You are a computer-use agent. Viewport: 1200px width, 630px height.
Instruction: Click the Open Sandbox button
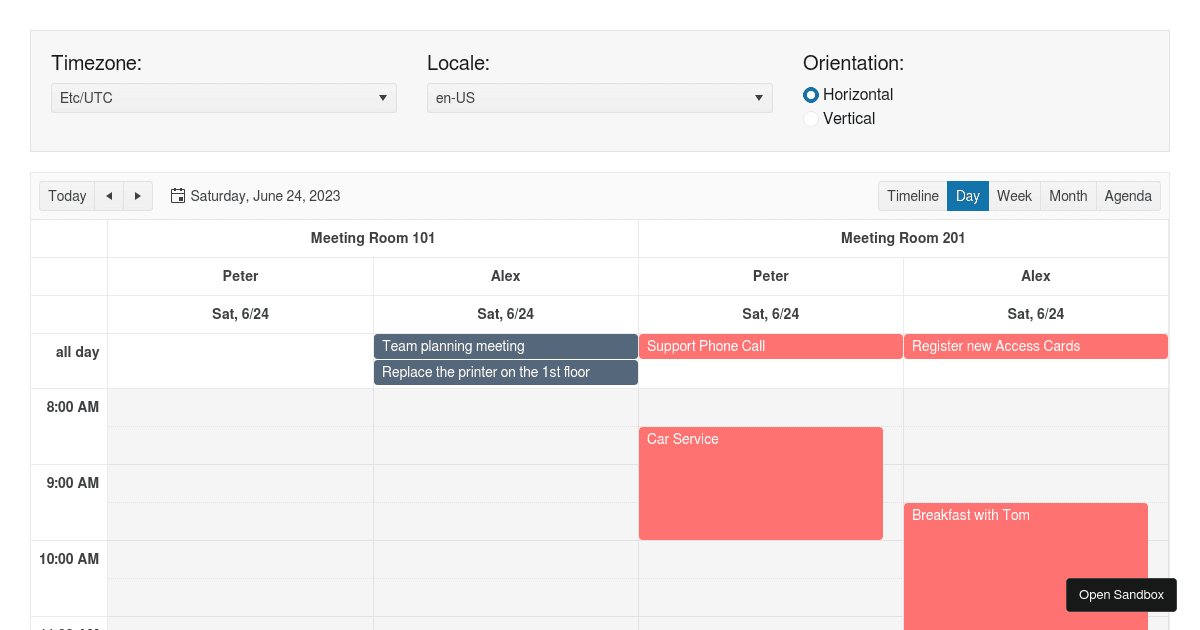[x=1120, y=594]
